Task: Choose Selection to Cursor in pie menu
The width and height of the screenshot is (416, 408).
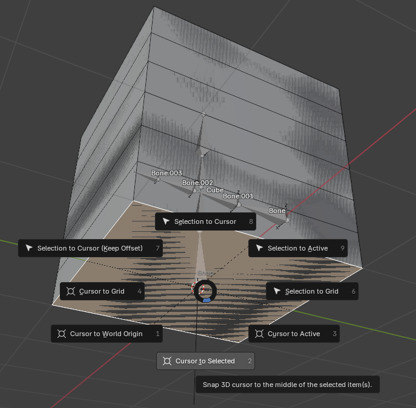Action: 205,222
